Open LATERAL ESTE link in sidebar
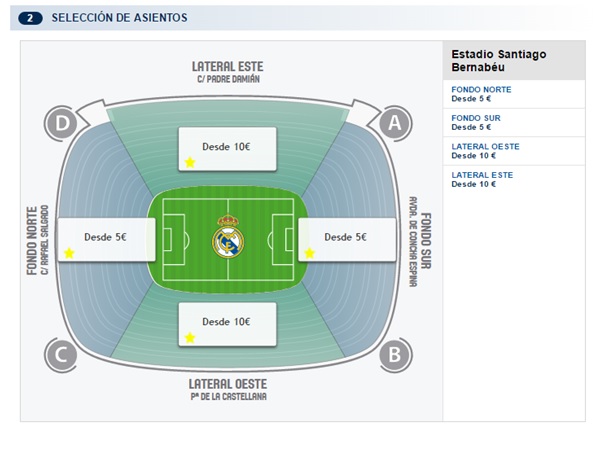The width and height of the screenshot is (609, 455). tap(482, 175)
